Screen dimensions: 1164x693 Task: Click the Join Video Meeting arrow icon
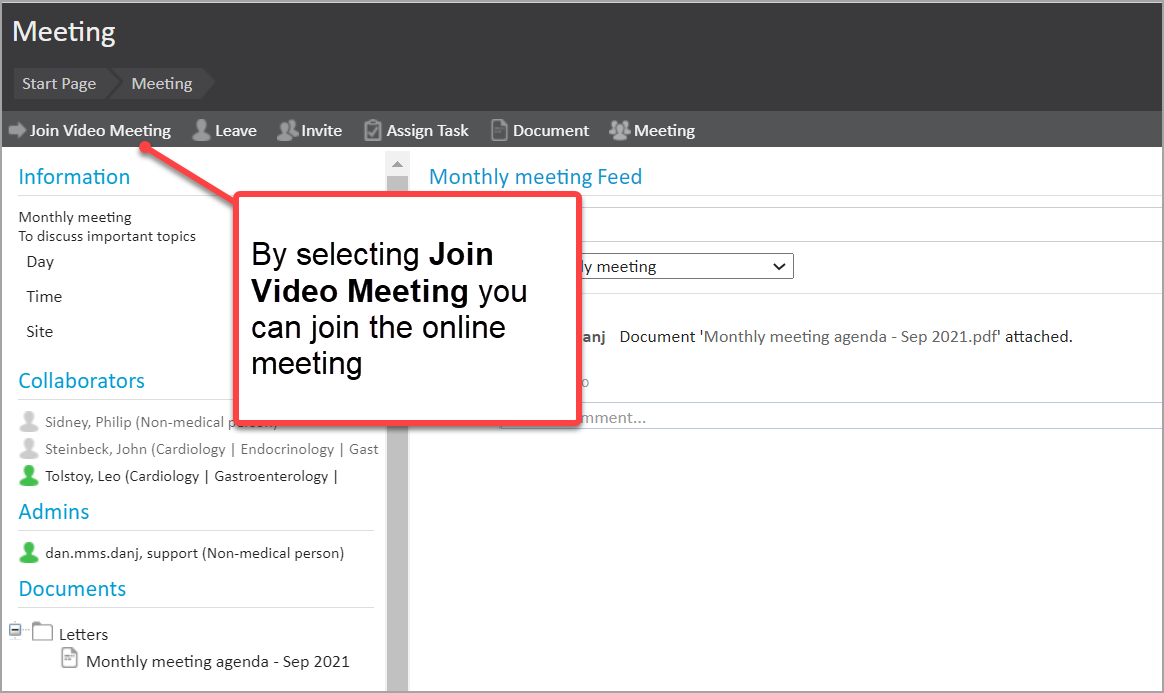tap(17, 131)
